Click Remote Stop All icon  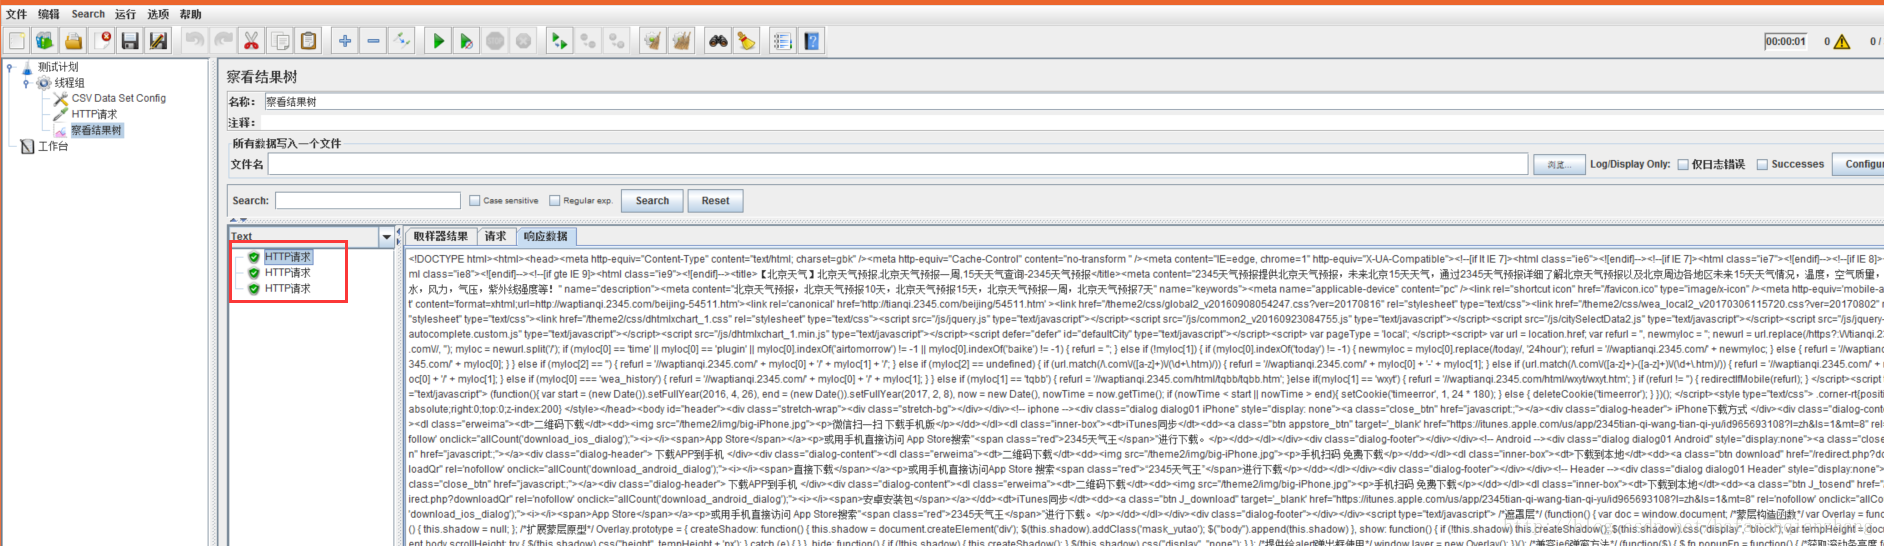(x=588, y=41)
